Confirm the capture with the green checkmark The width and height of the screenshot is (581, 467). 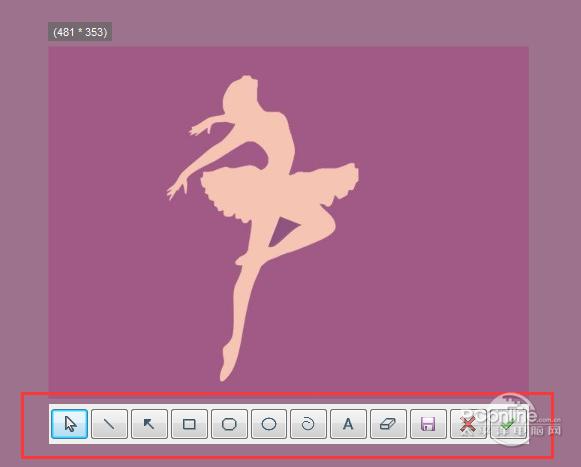[x=508, y=424]
